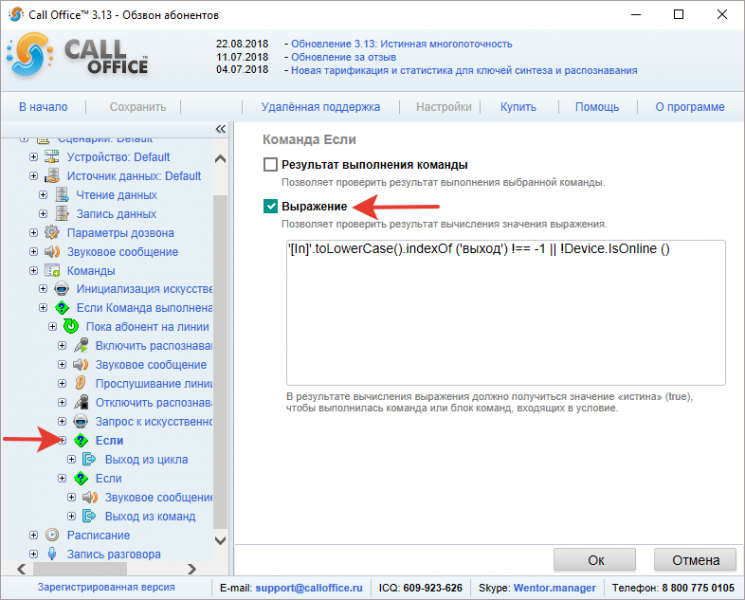This screenshot has height=600, width=745.
Task: Click the Запись данных icon
Action: click(x=62, y=214)
